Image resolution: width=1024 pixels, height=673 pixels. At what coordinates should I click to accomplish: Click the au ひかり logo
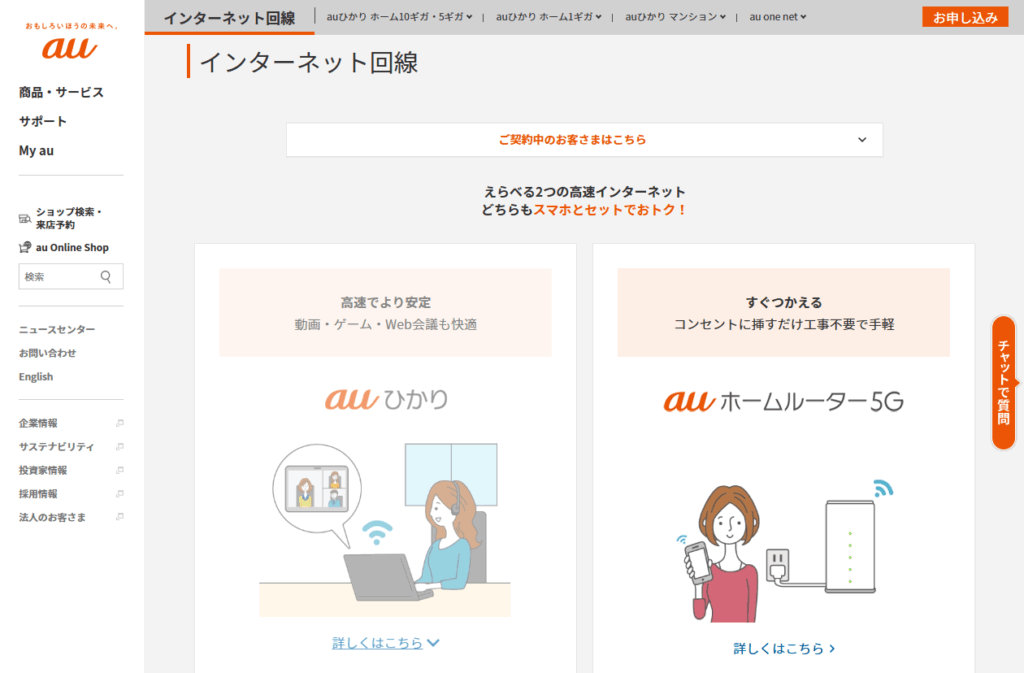click(x=386, y=399)
